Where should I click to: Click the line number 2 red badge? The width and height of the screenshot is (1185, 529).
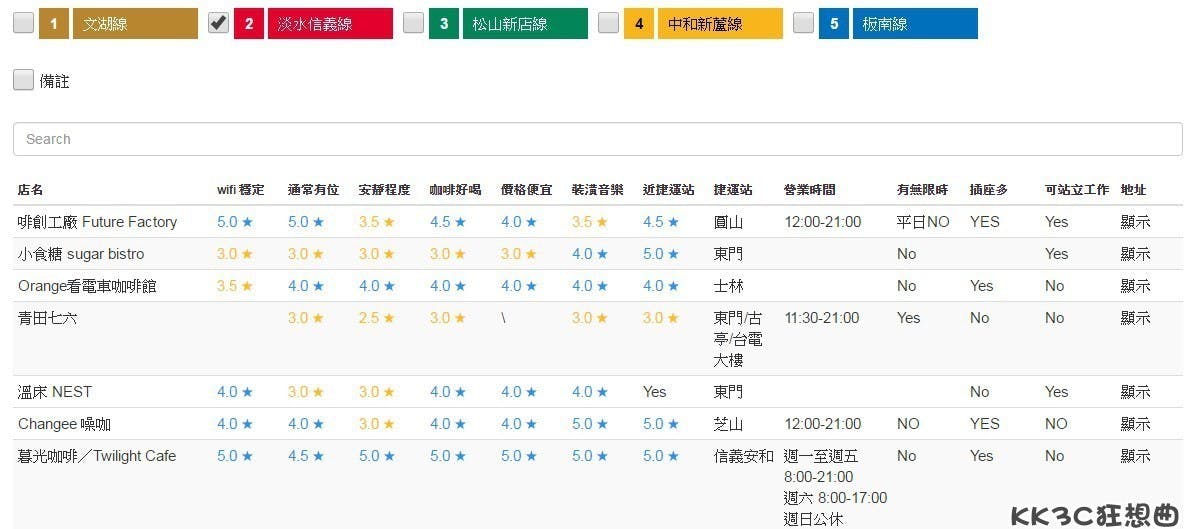coord(249,23)
